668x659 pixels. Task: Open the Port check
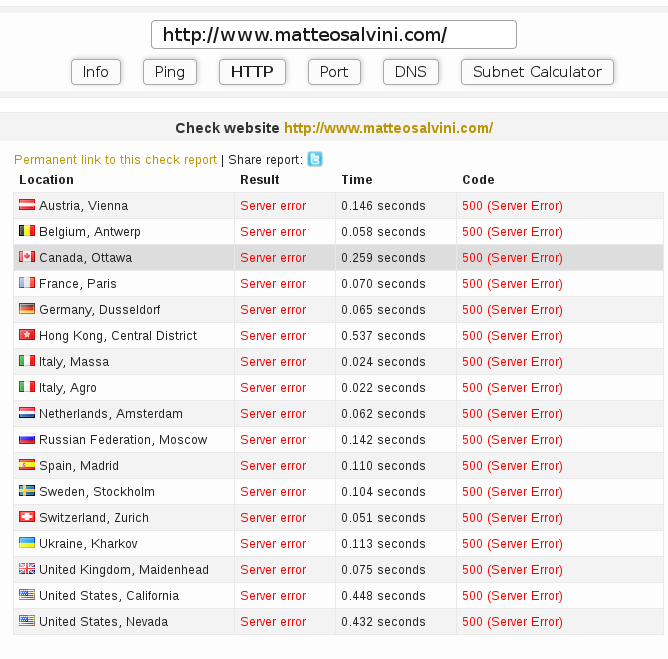[334, 72]
